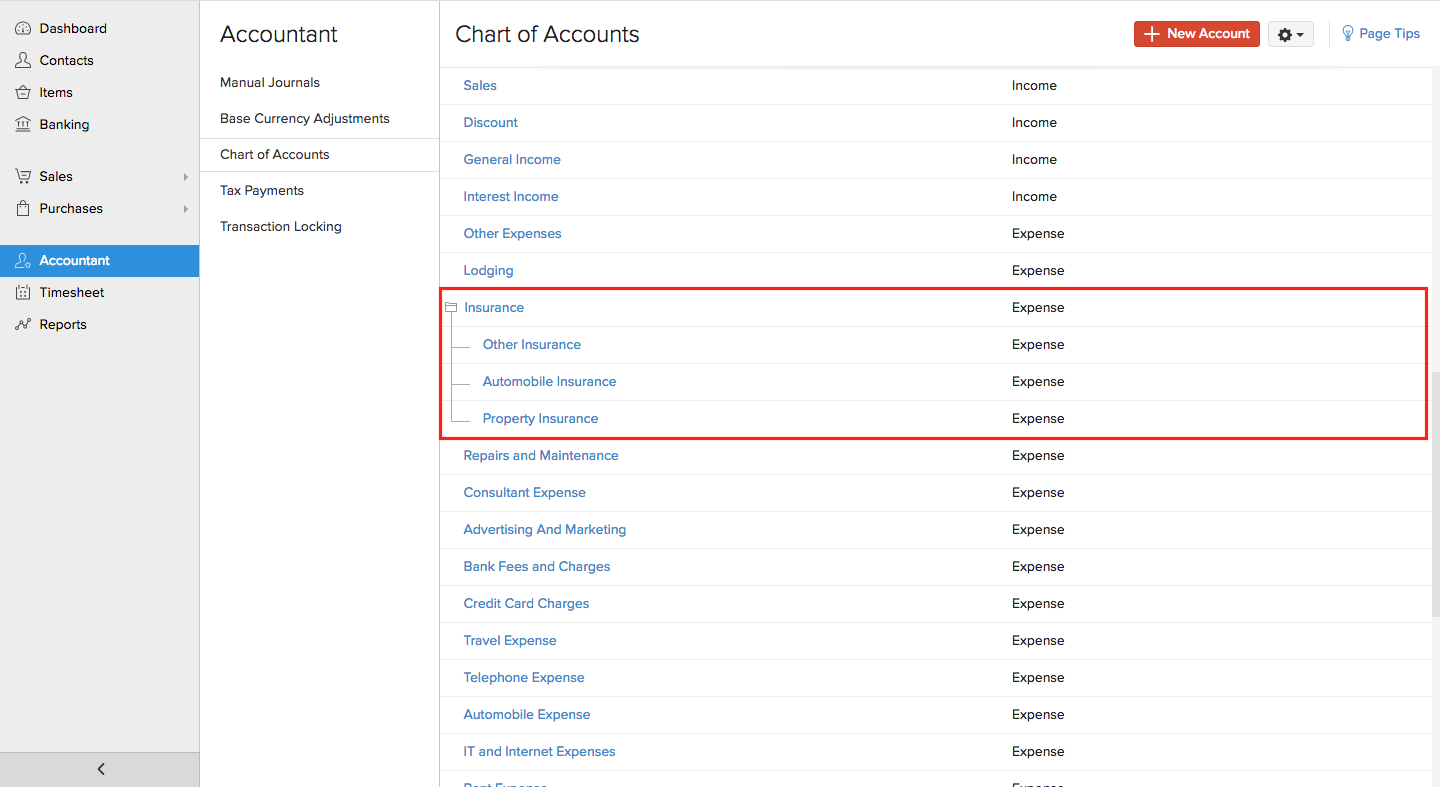Select the Contacts icon in sidebar
This screenshot has height=787, width=1440.
22,60
